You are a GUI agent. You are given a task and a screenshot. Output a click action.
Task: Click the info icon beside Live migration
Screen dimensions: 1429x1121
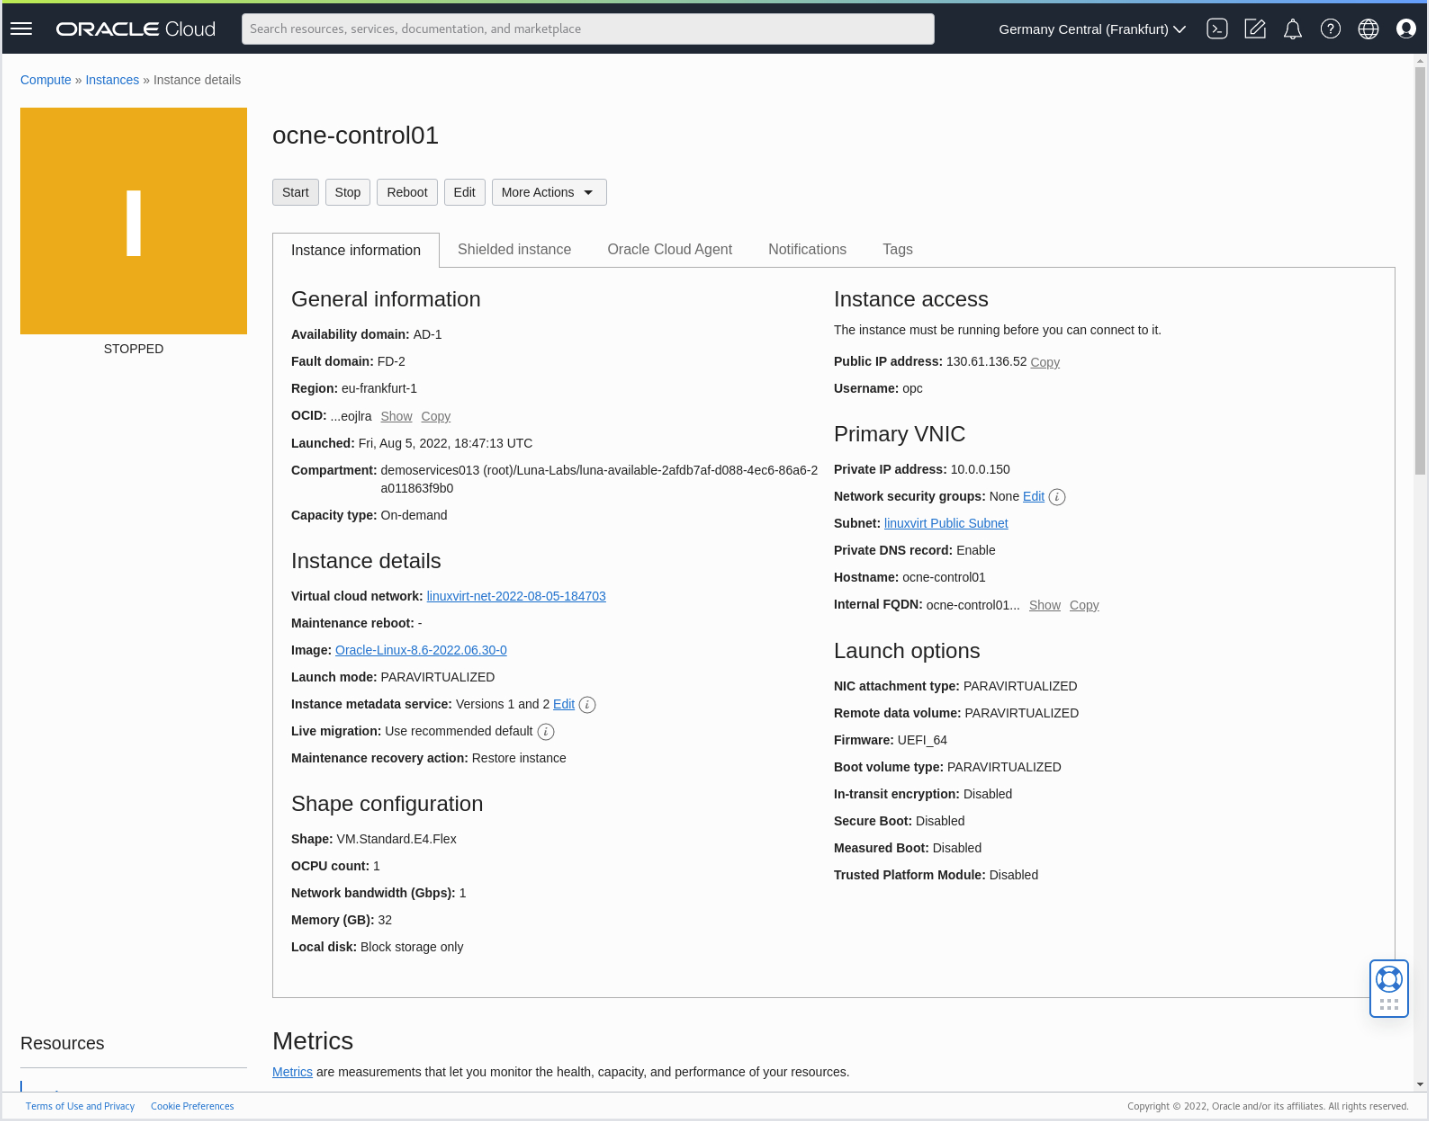(546, 731)
